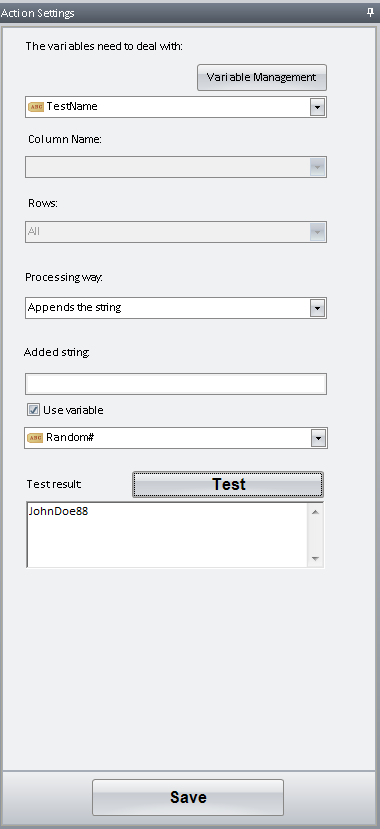Screen dimensions: 380x829
Task: Open Variable Management
Action: click(262, 77)
